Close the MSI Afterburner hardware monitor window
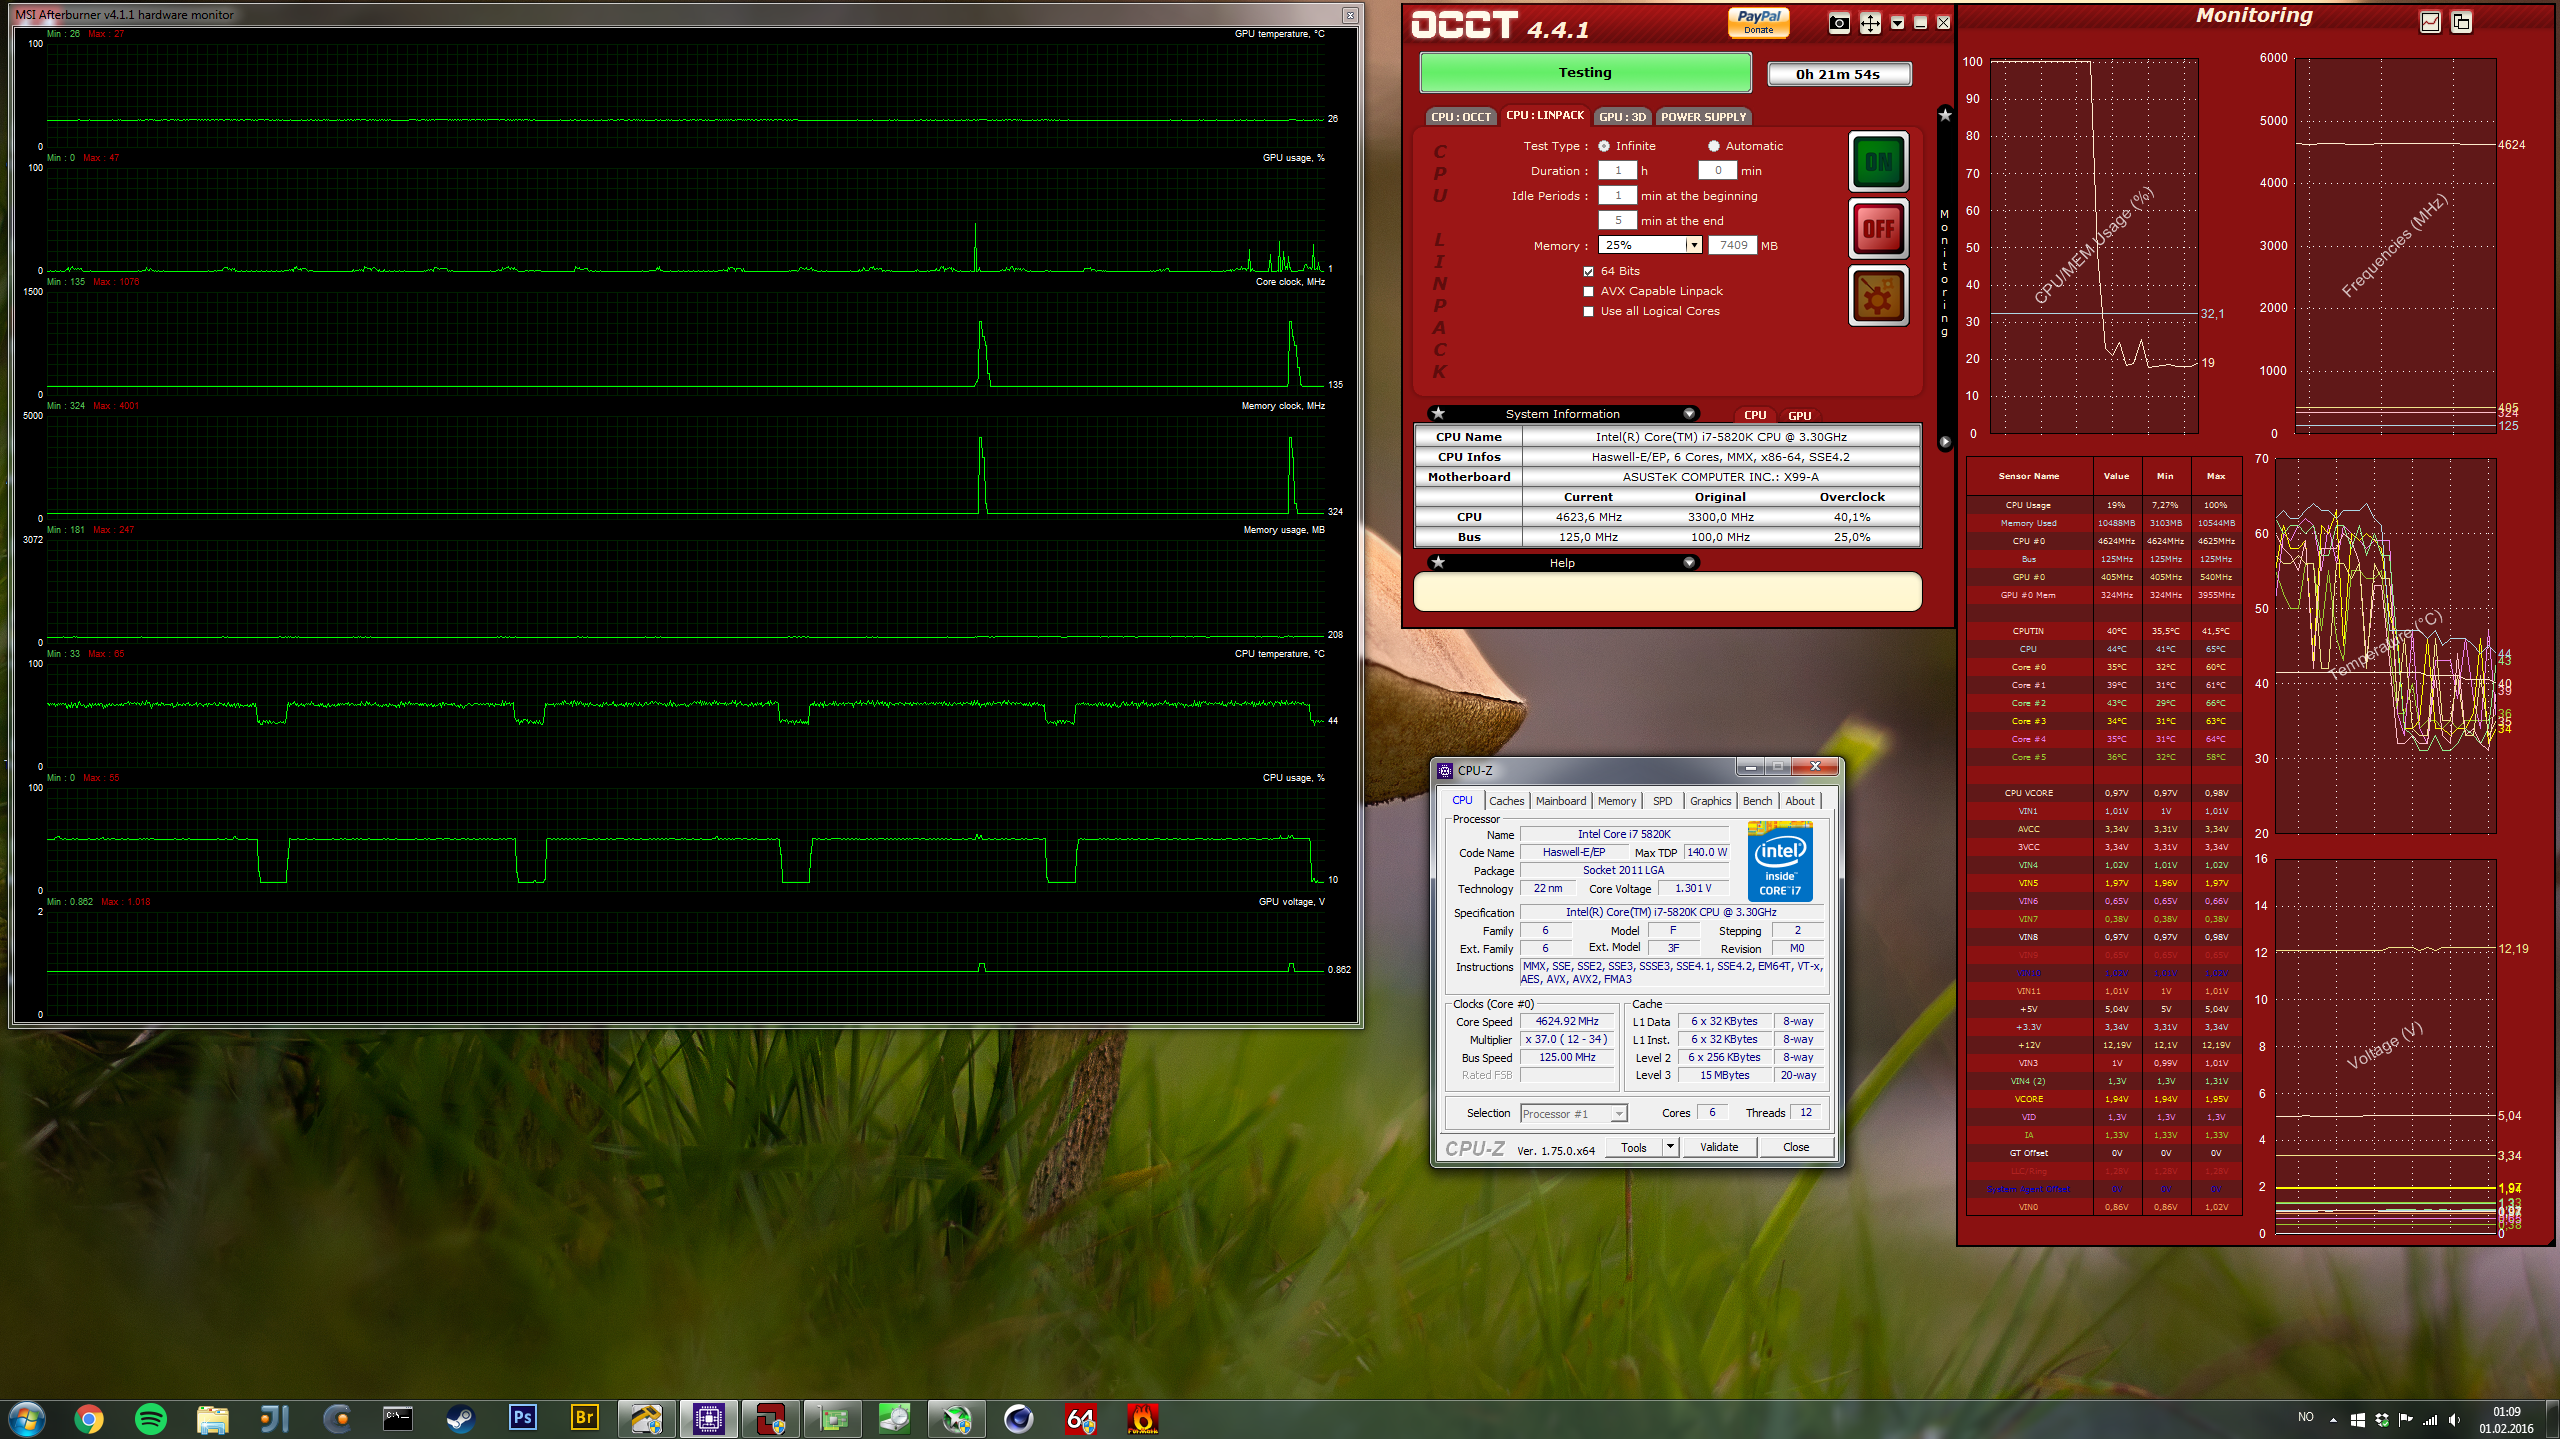This screenshot has width=2560, height=1439. [x=1350, y=15]
